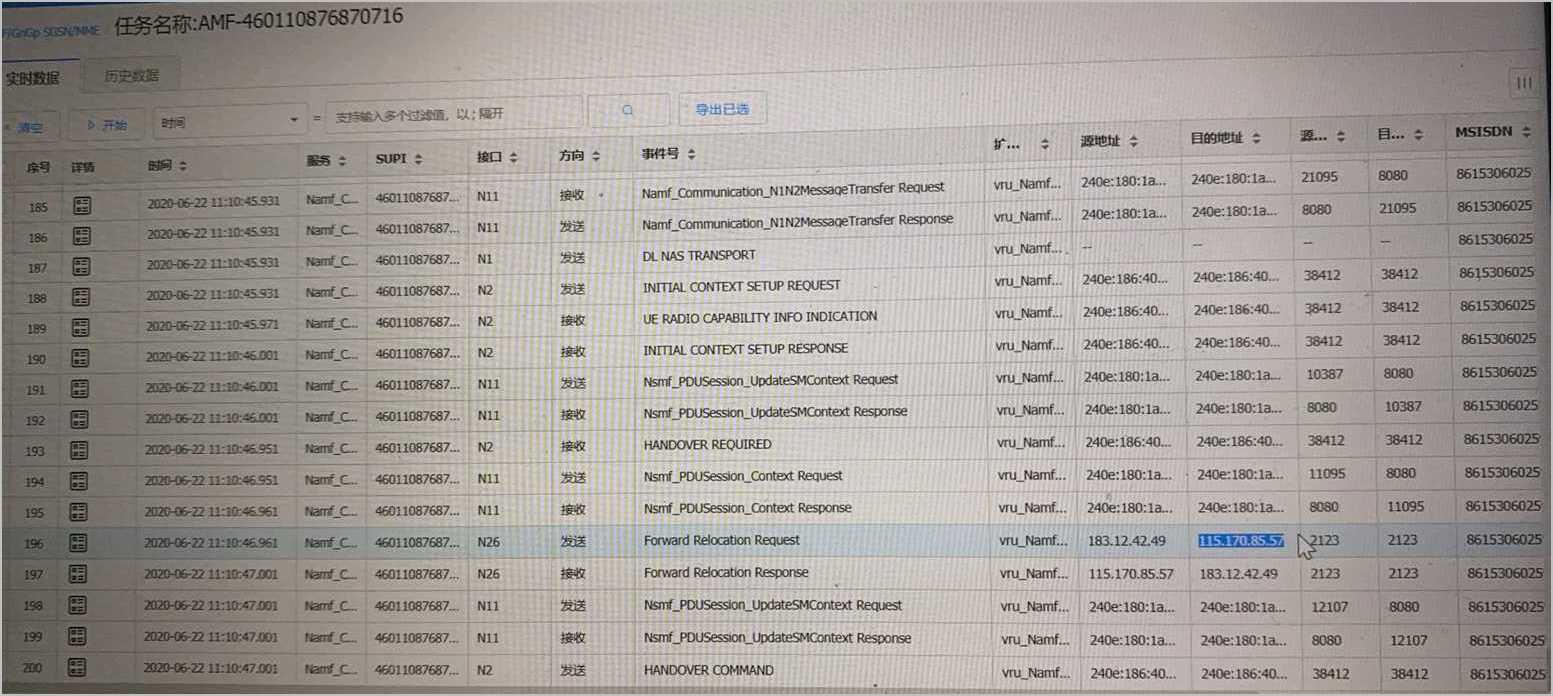This screenshot has width=1553, height=696.
Task: Click the 导出已选 export button
Action: [x=722, y=109]
